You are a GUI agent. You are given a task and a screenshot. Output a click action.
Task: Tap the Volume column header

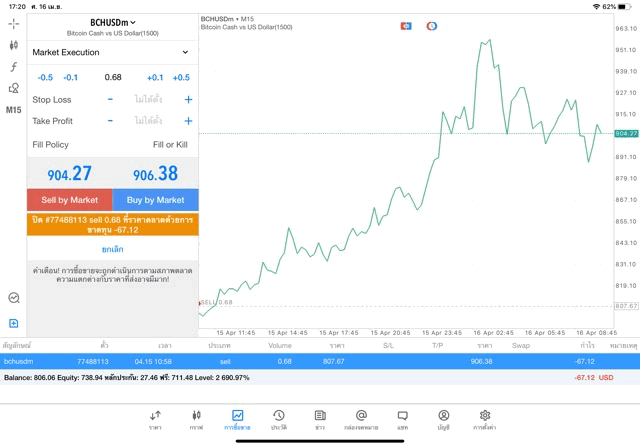[x=280, y=345]
